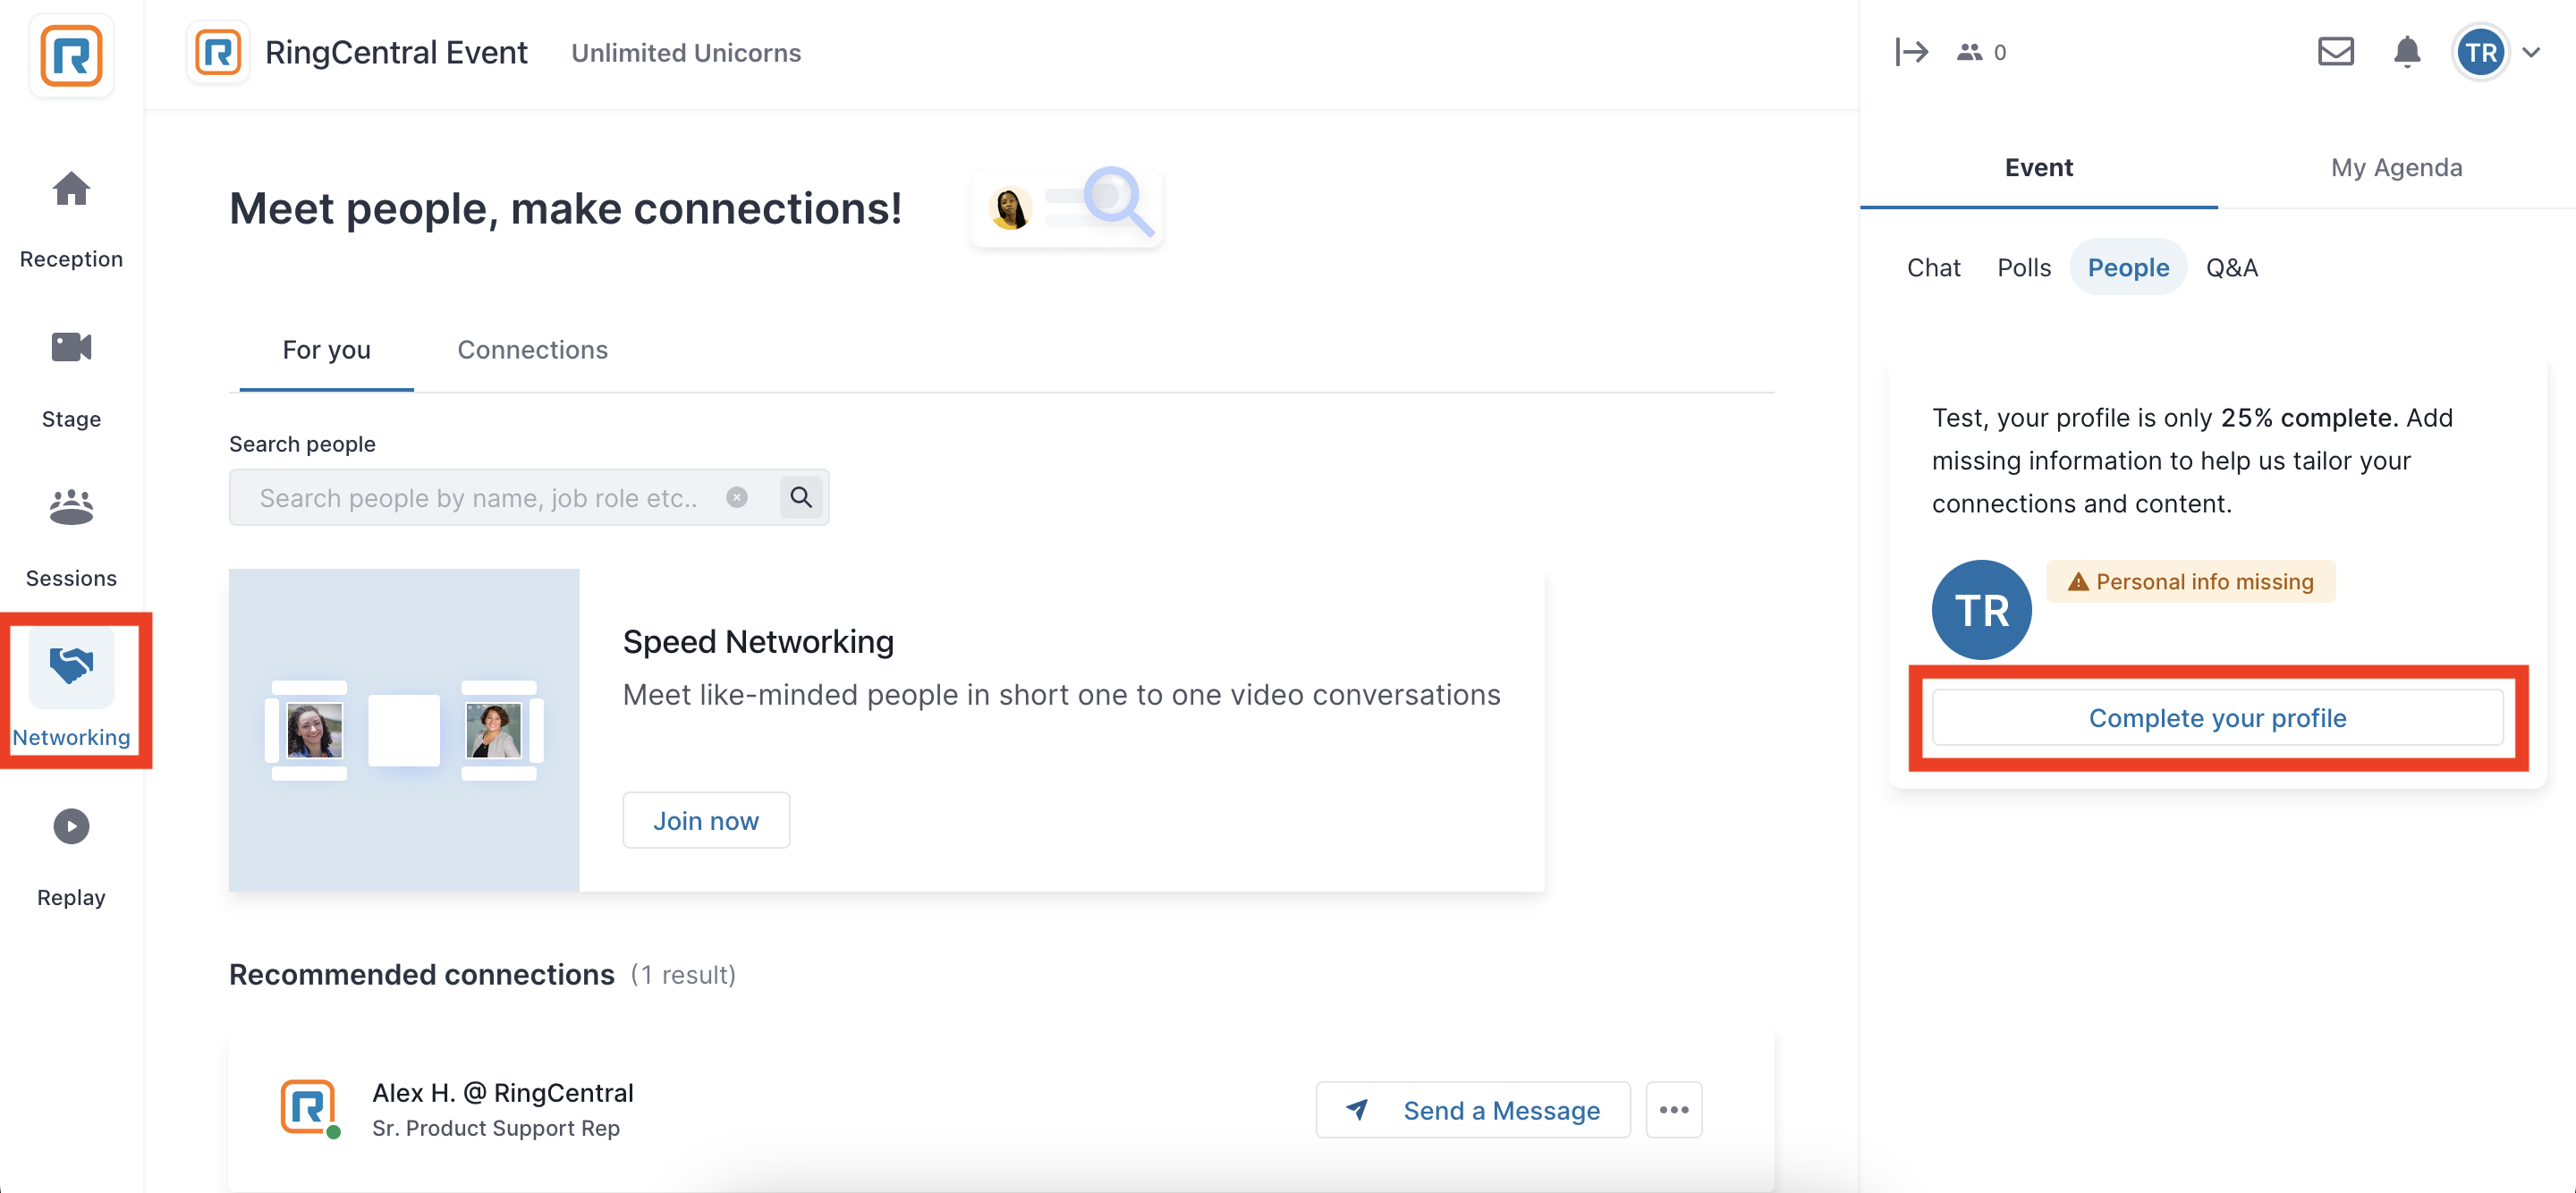Open more options for Alex H.
Image resolution: width=2576 pixels, height=1193 pixels.
click(x=1674, y=1109)
